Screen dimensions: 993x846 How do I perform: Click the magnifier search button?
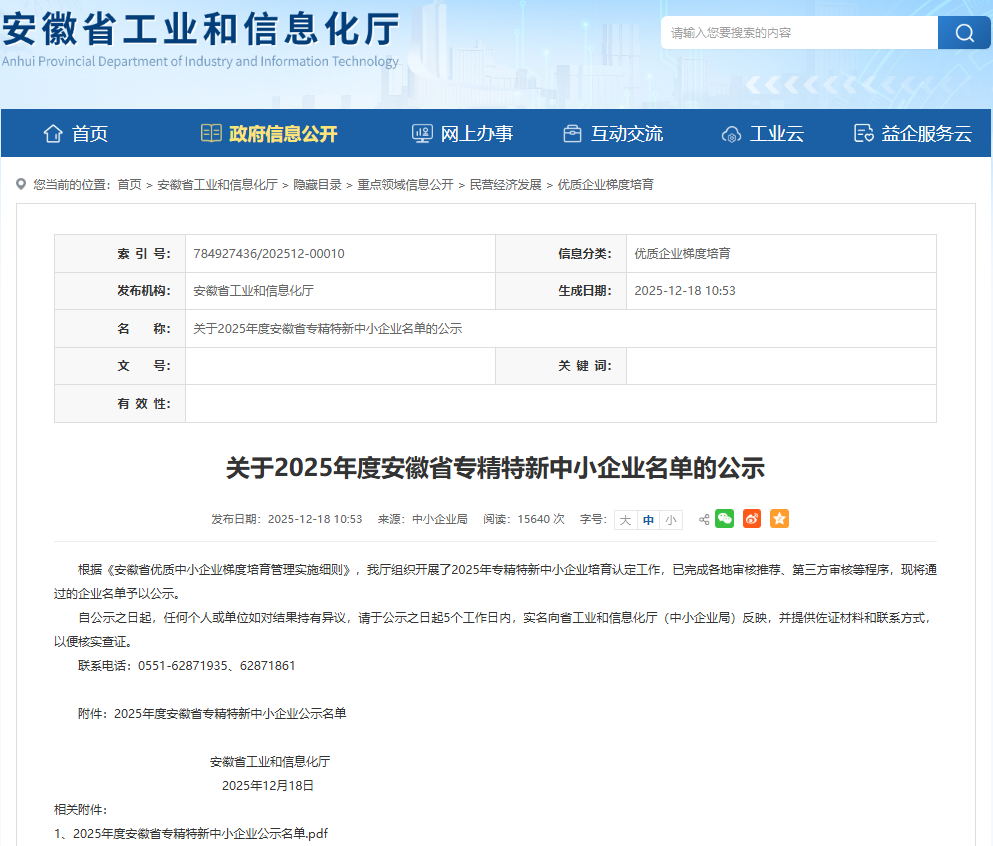pos(964,32)
